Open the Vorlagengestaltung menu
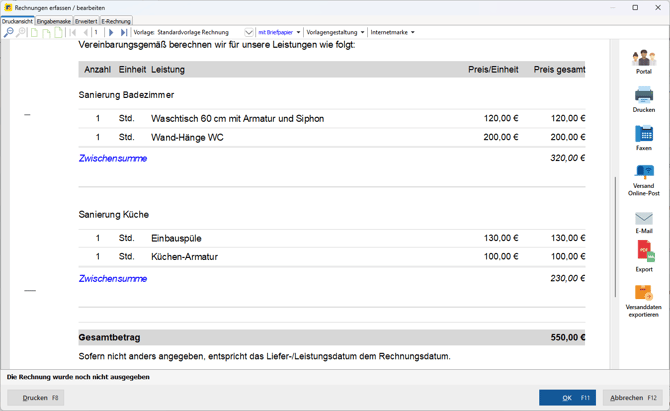The height and width of the screenshot is (411, 670). 335,32
